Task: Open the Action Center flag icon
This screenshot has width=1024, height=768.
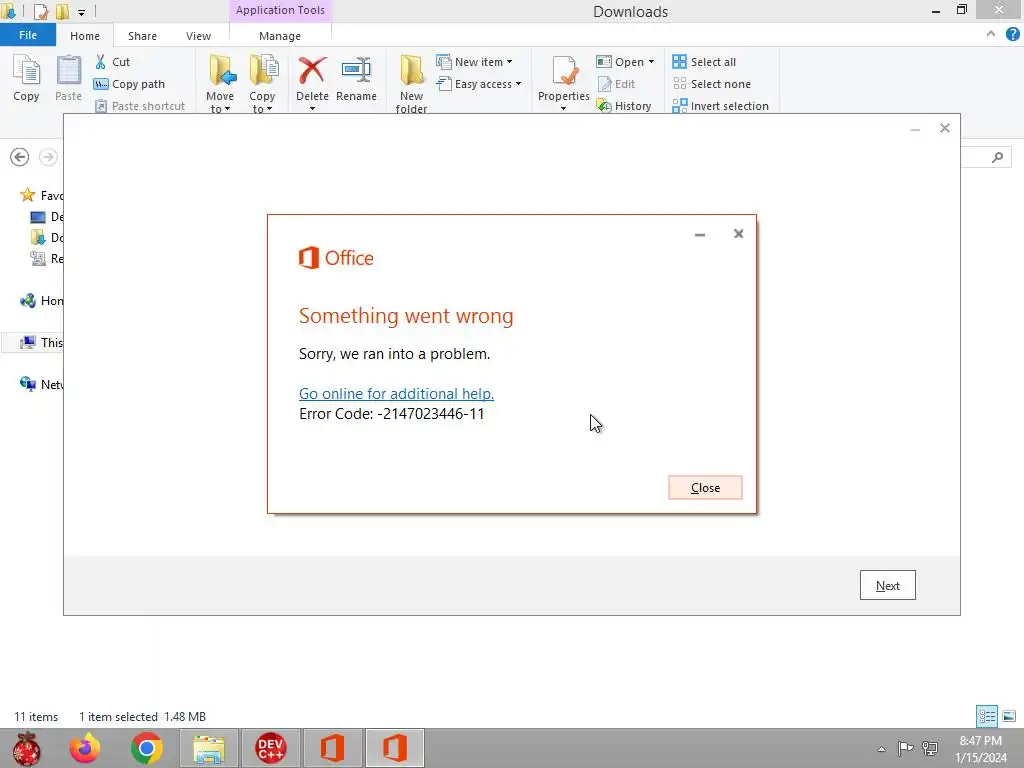Action: (x=905, y=748)
